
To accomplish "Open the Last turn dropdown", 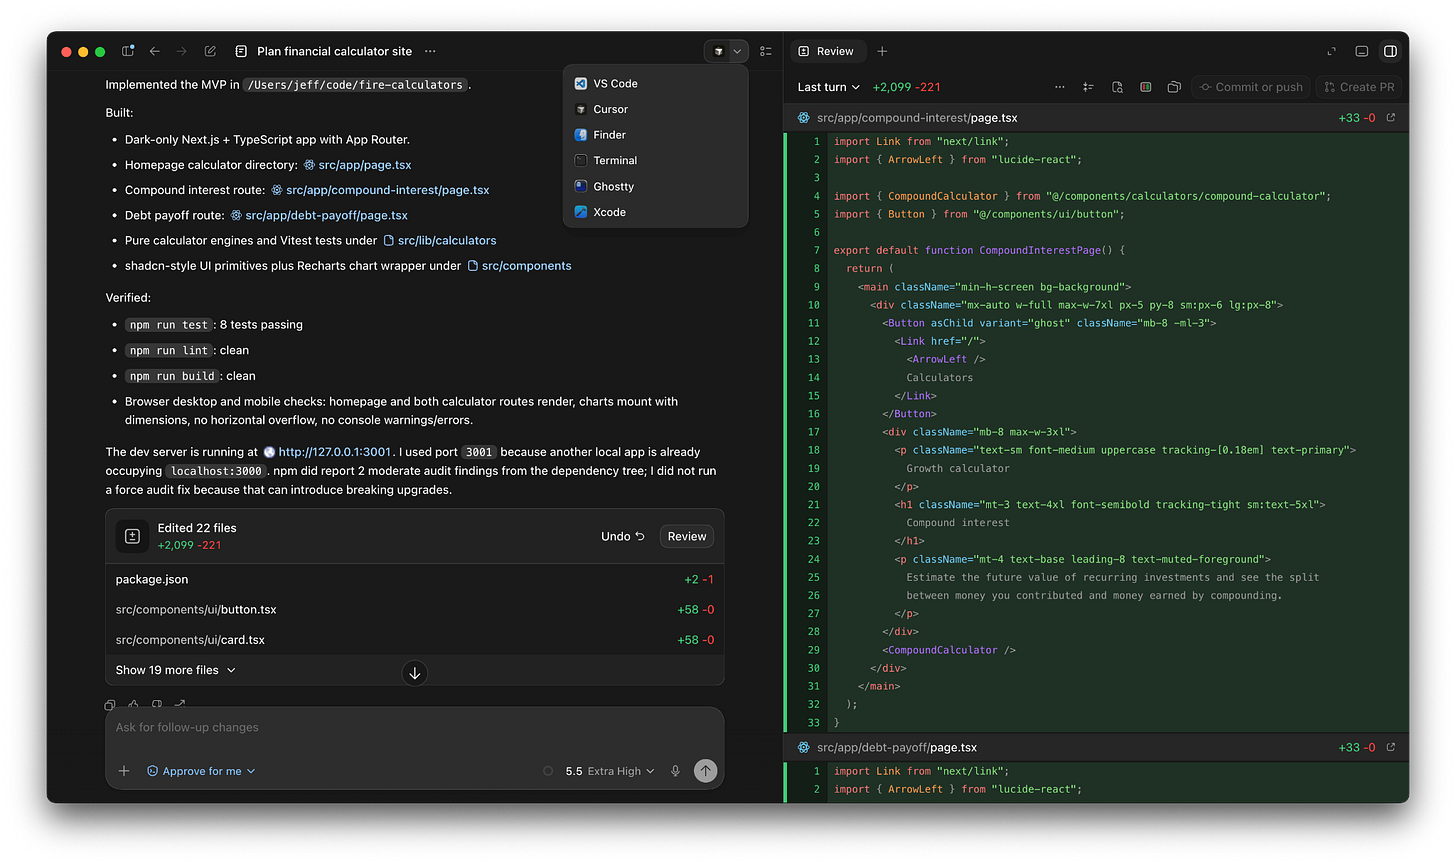I will 828,87.
